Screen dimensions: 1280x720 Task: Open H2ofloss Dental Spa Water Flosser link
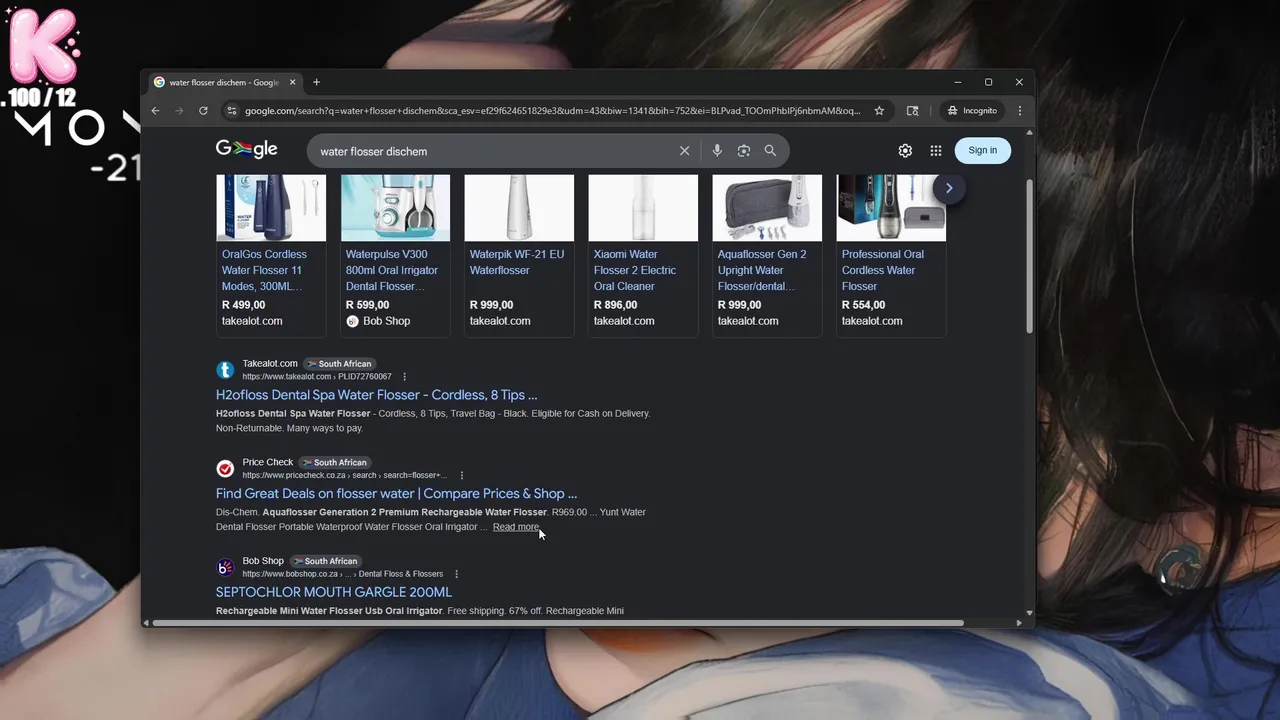click(377, 395)
